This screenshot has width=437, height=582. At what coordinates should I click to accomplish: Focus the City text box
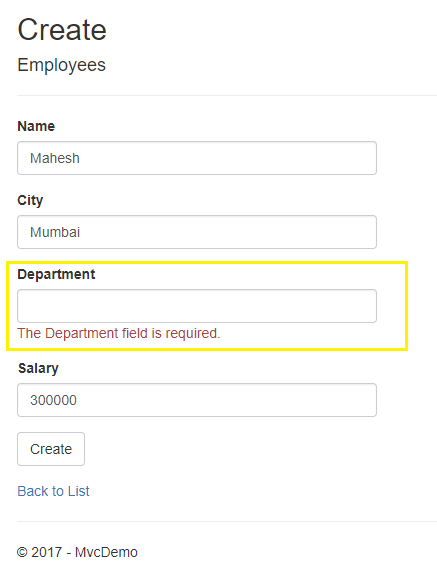click(197, 232)
